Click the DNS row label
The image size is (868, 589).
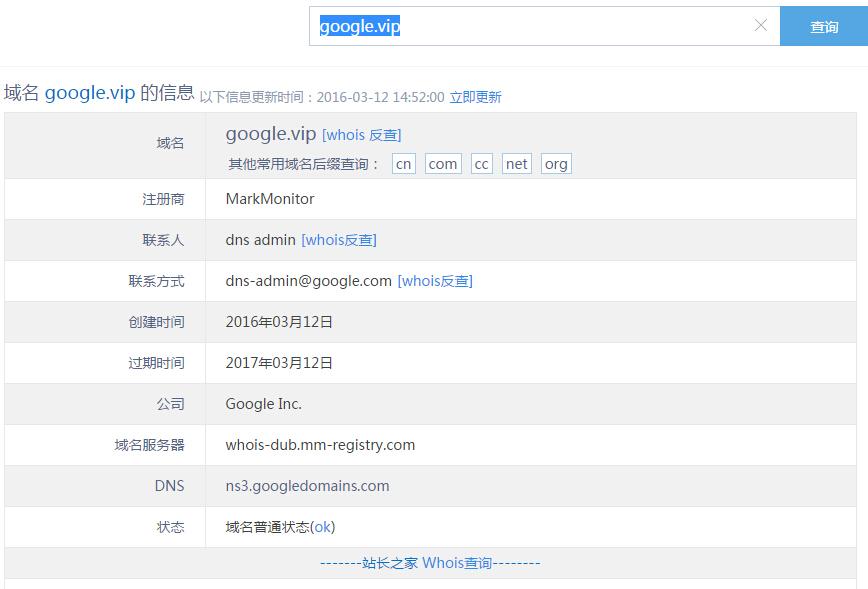tap(169, 486)
